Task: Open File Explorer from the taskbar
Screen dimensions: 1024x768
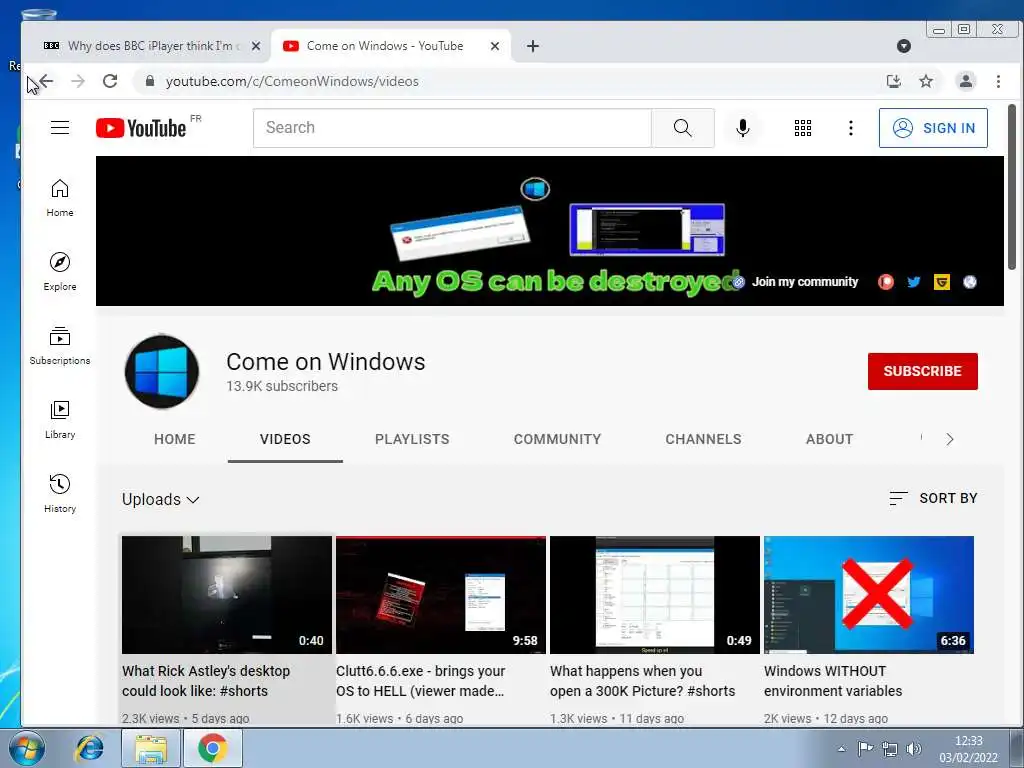Action: (x=151, y=748)
